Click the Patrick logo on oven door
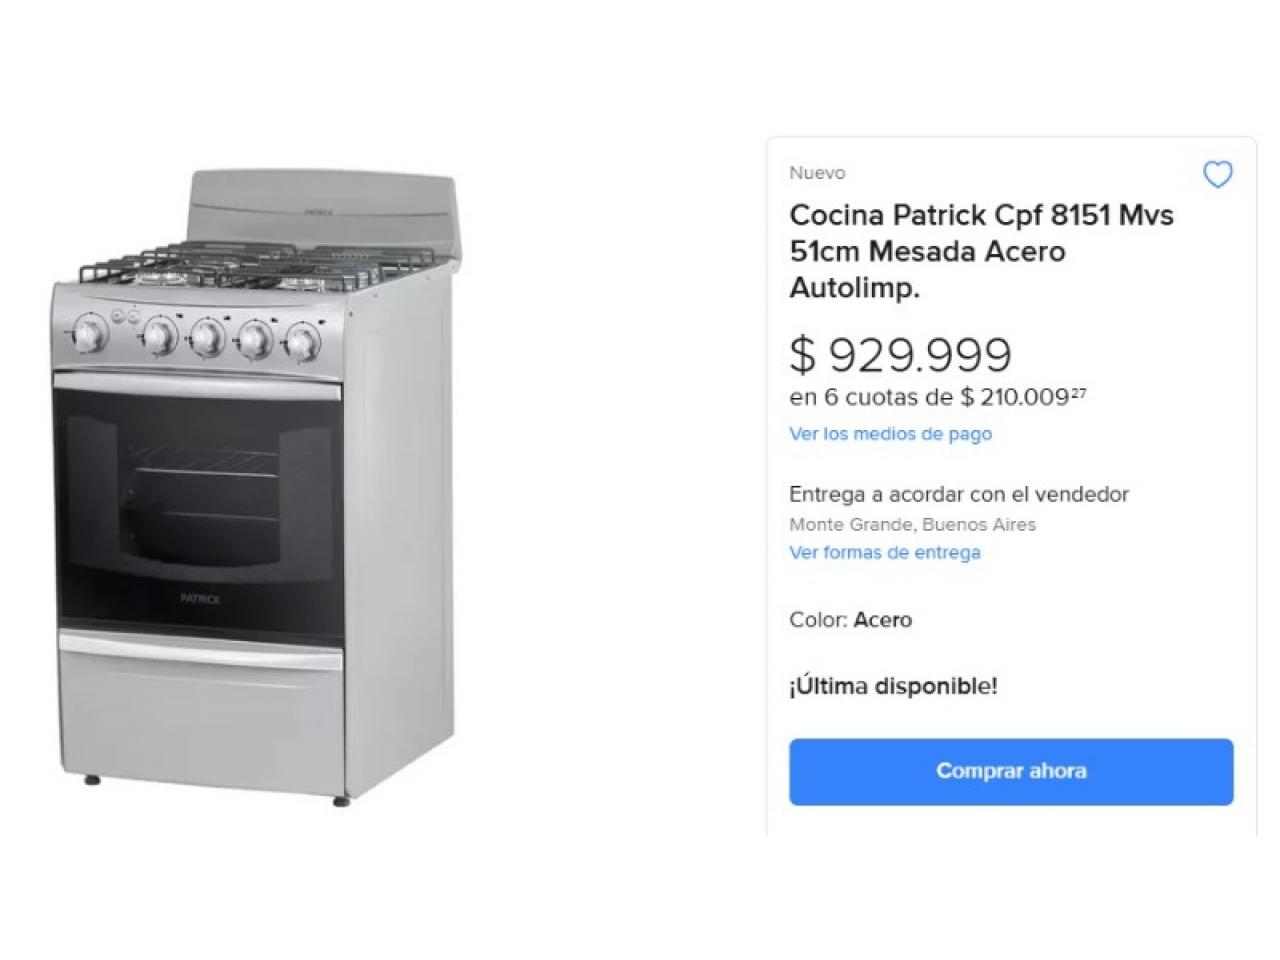The height and width of the screenshot is (960, 1280). click(x=200, y=599)
